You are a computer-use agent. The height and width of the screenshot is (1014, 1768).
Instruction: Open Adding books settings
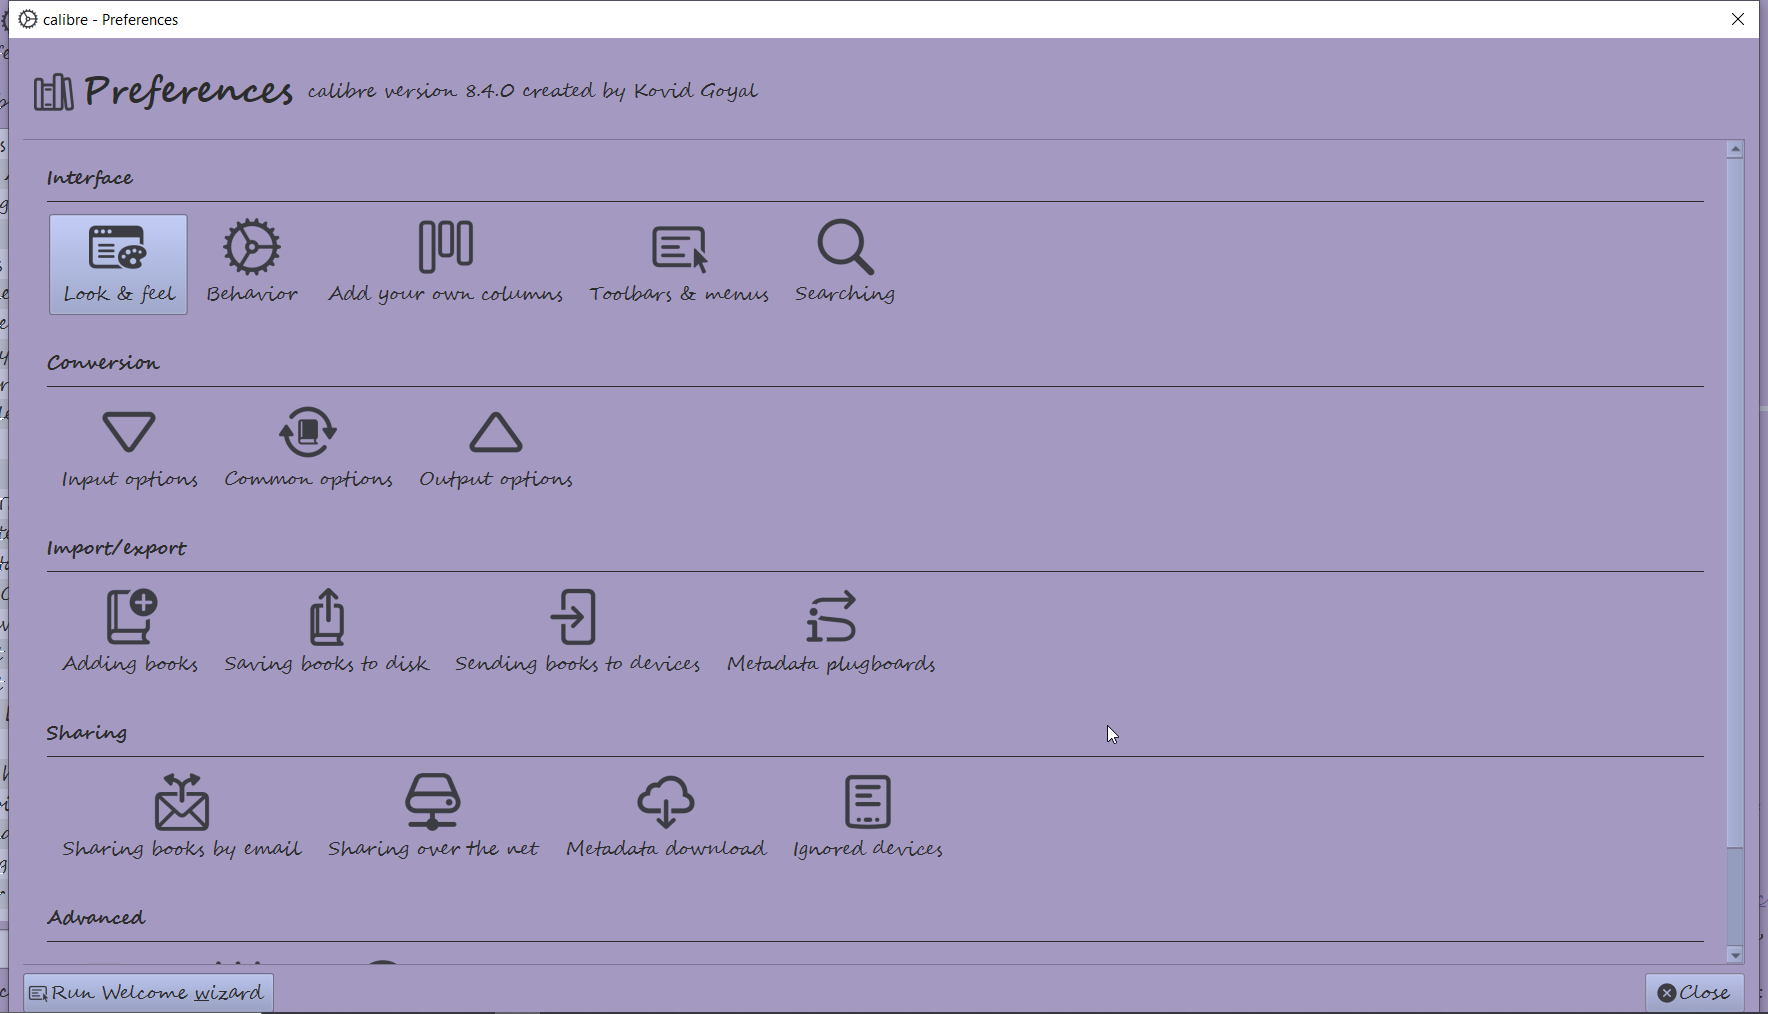pyautogui.click(x=130, y=633)
